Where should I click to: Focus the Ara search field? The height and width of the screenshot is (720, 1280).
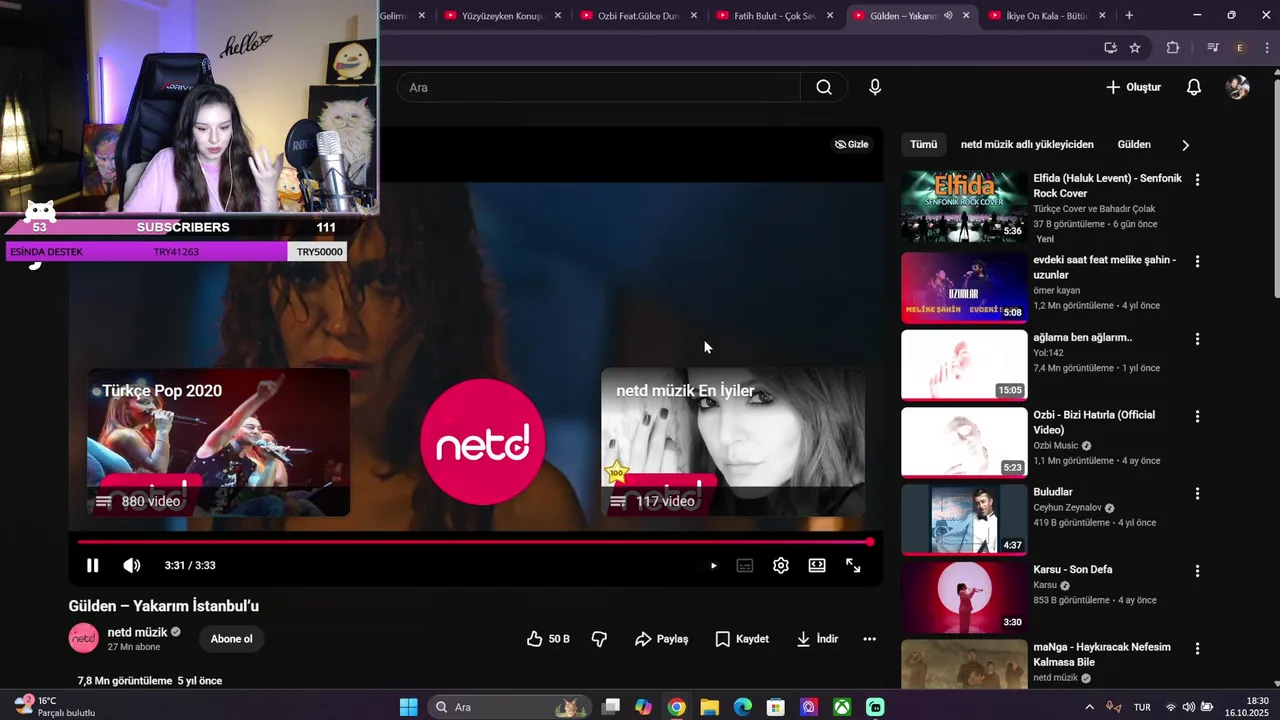click(x=600, y=87)
